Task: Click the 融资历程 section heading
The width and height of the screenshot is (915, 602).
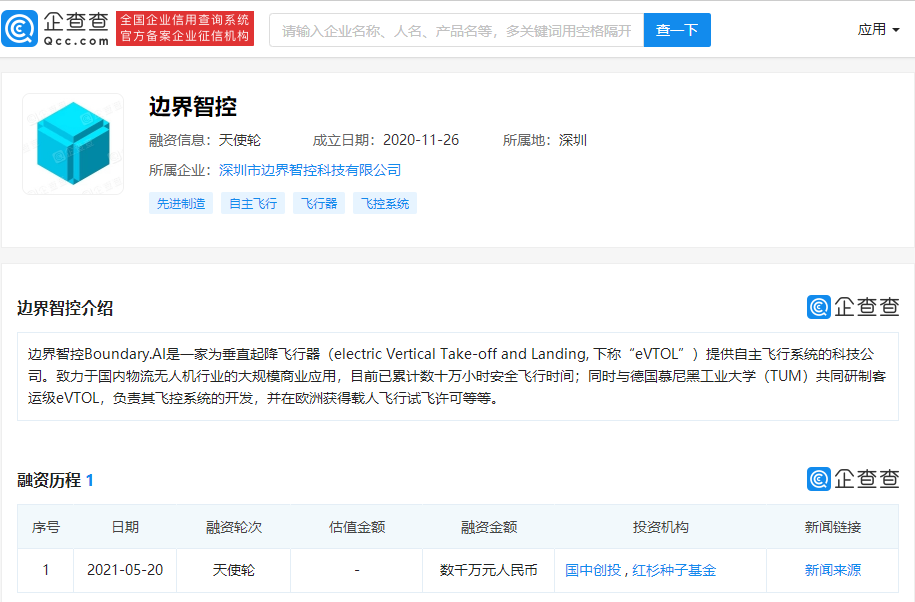Action: 49,480
